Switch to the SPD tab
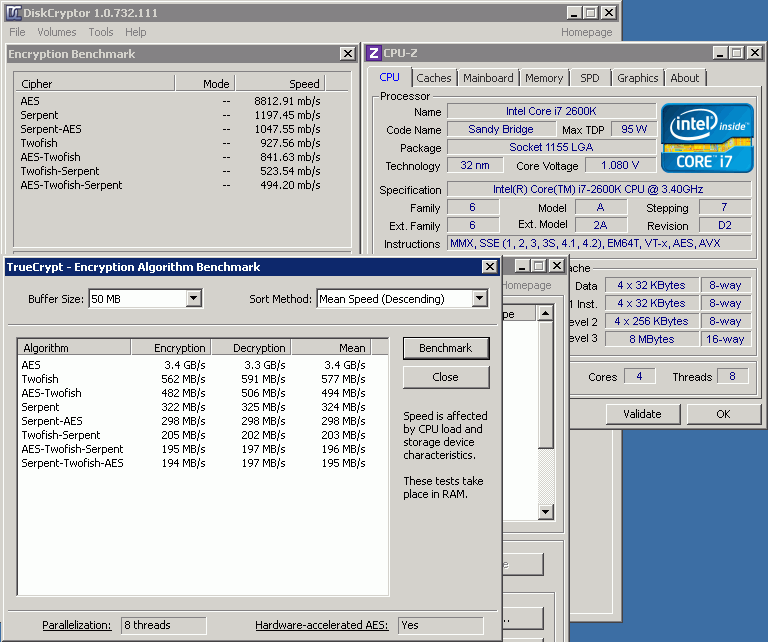Viewport: 768px width, 642px height. pyautogui.click(x=590, y=78)
